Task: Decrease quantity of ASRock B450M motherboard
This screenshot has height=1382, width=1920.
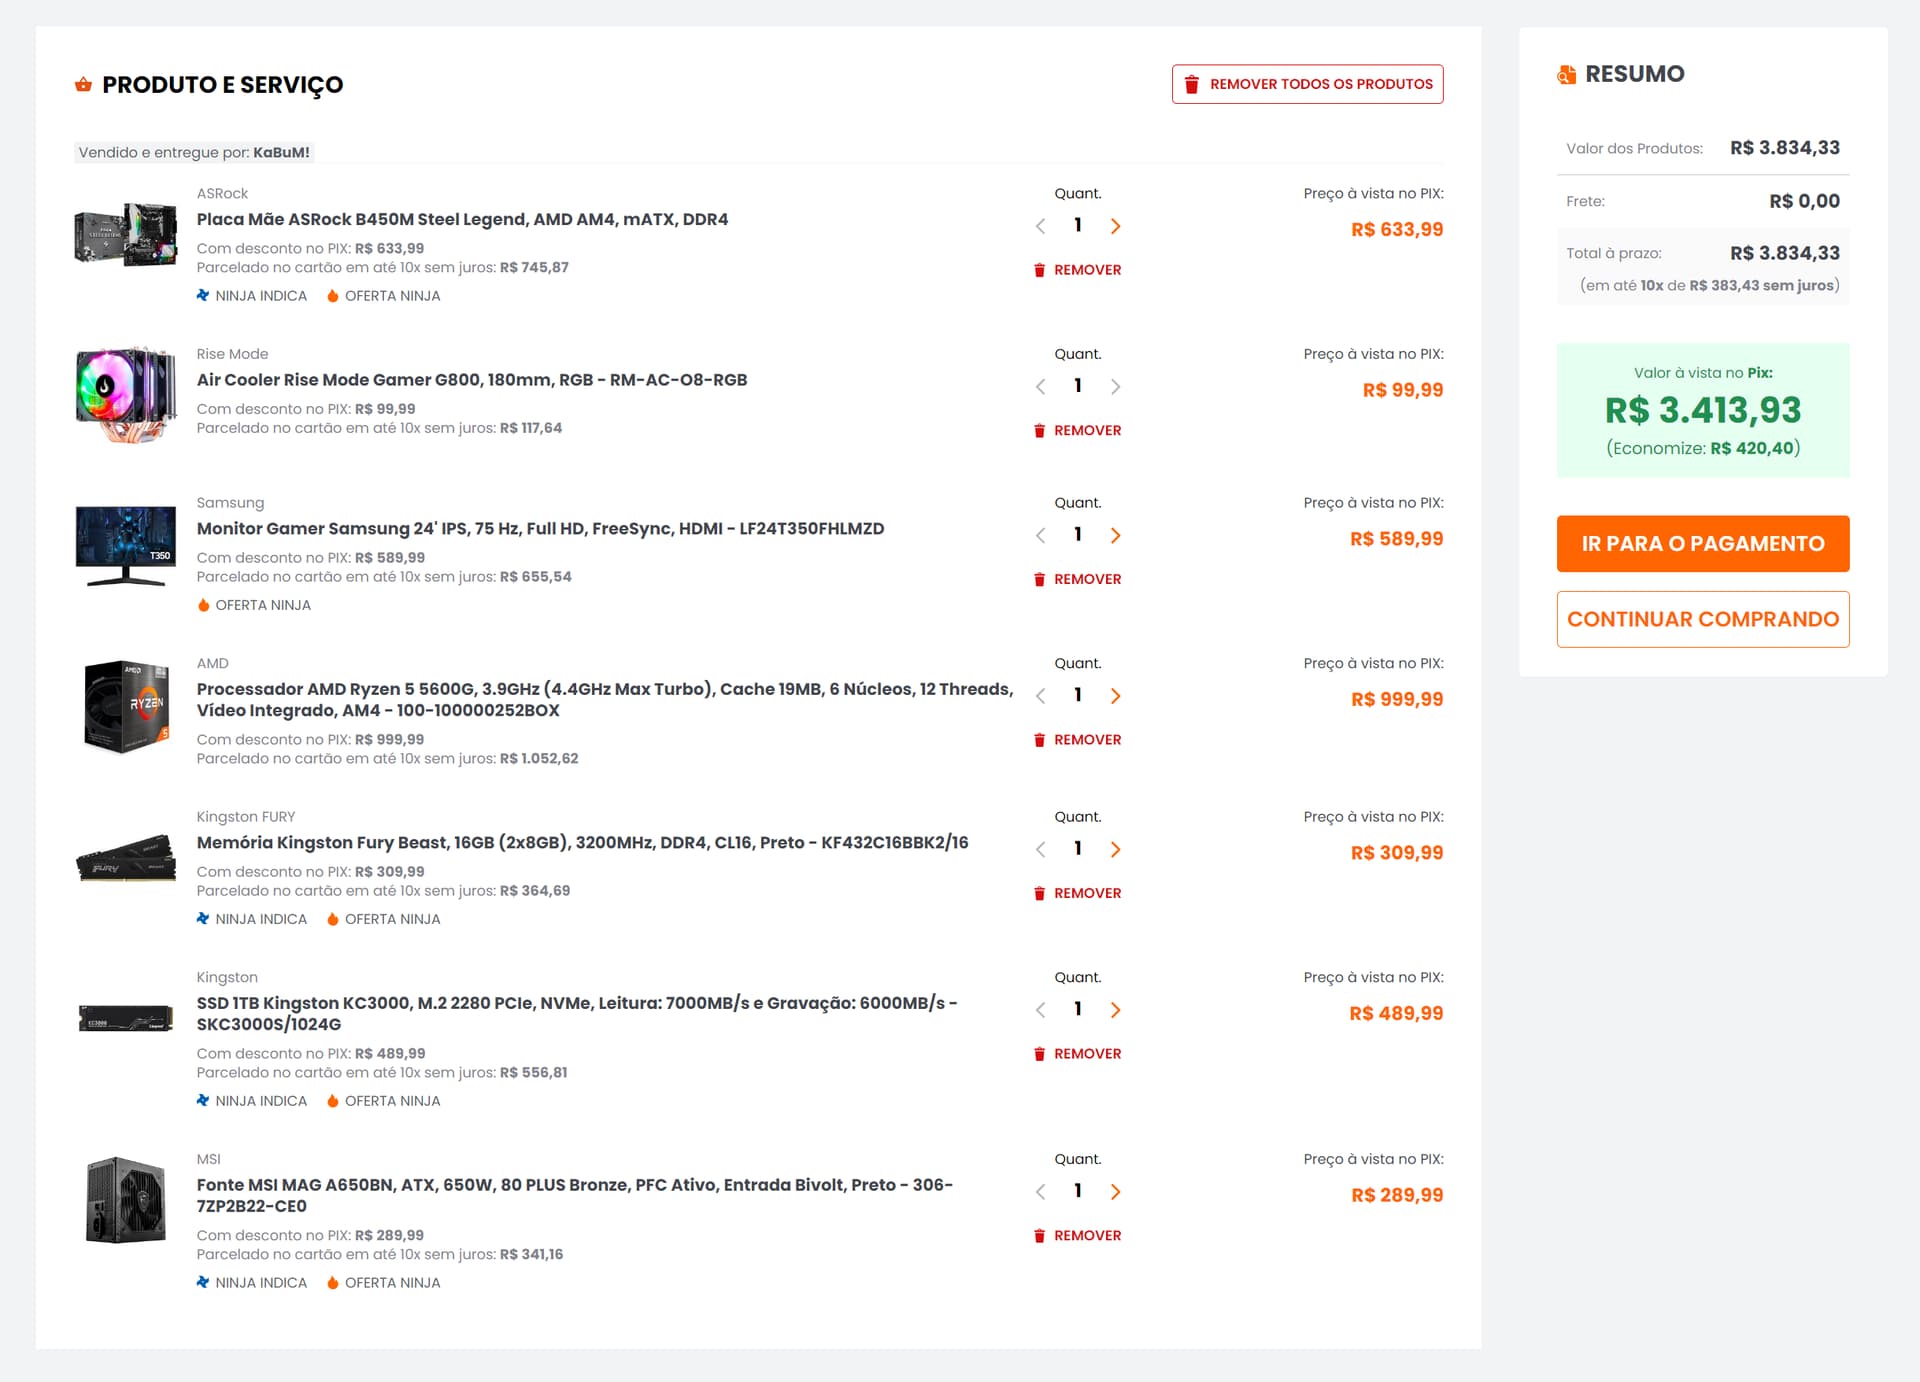Action: [x=1040, y=226]
